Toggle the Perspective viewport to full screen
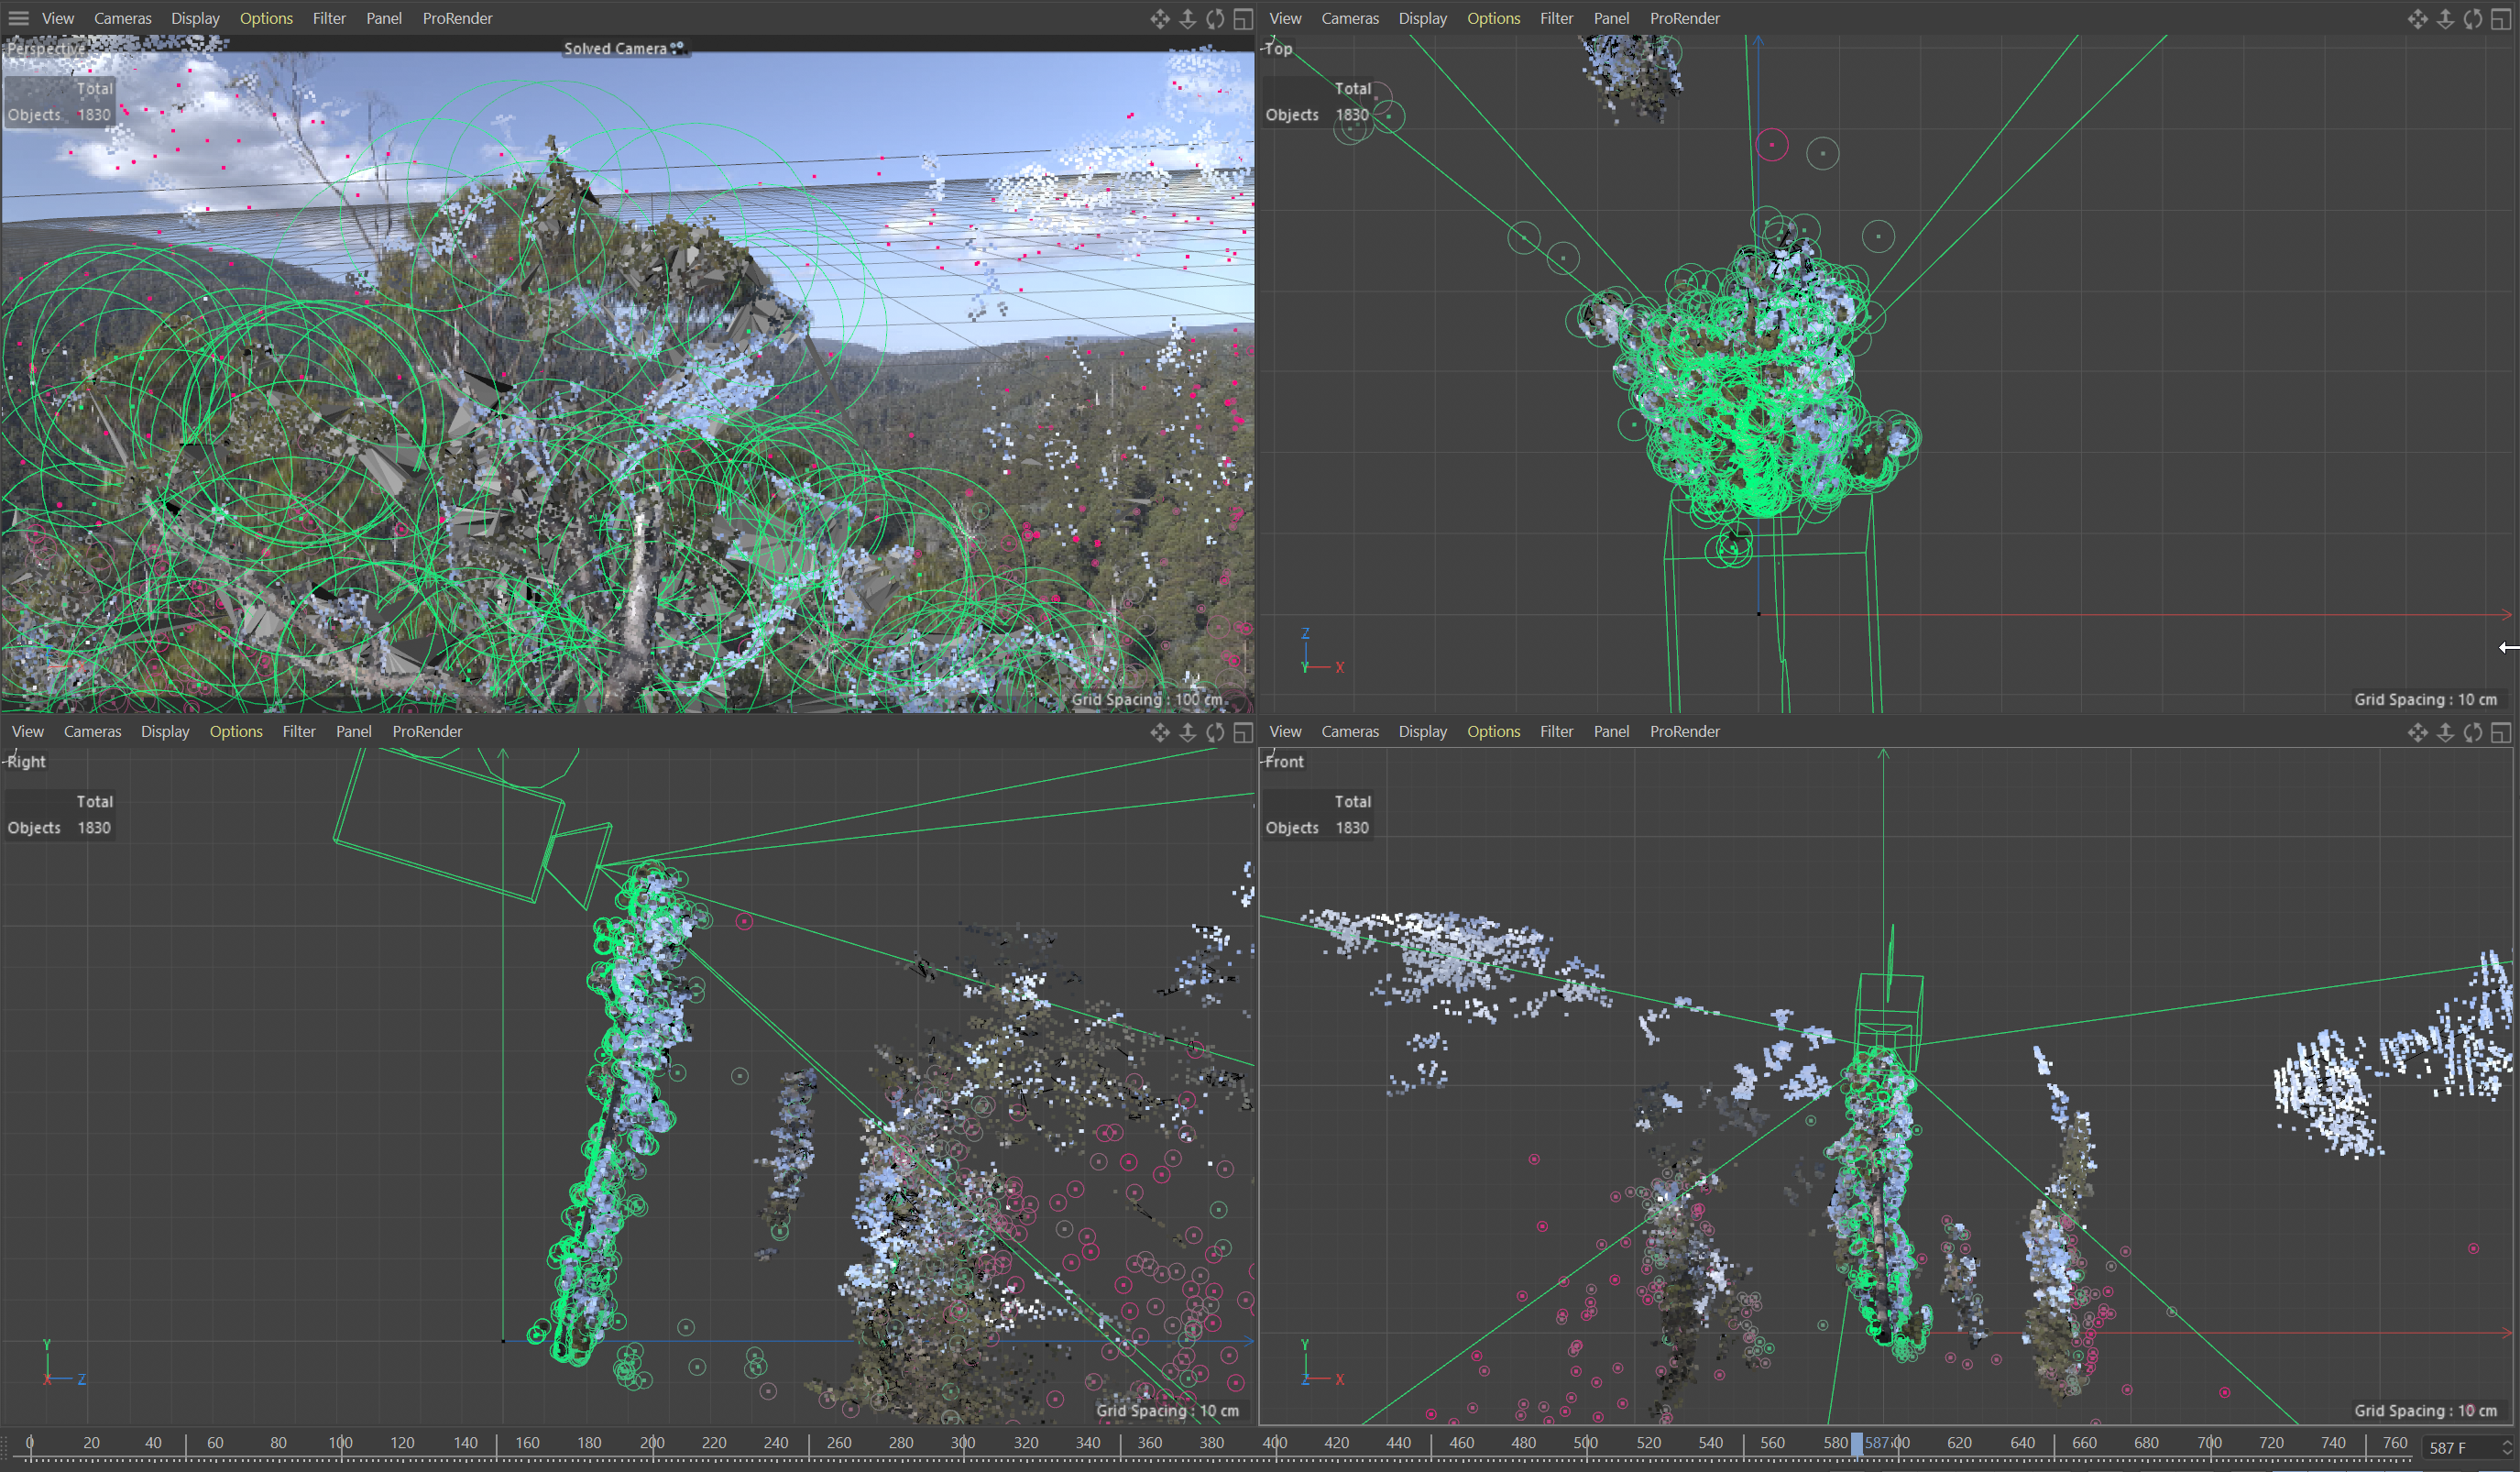This screenshot has width=2520, height=1472. (1243, 19)
